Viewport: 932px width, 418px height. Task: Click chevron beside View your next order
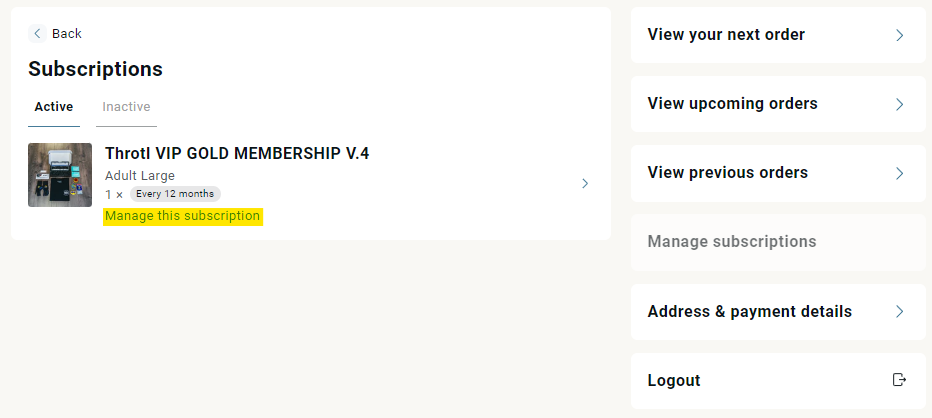(x=900, y=35)
